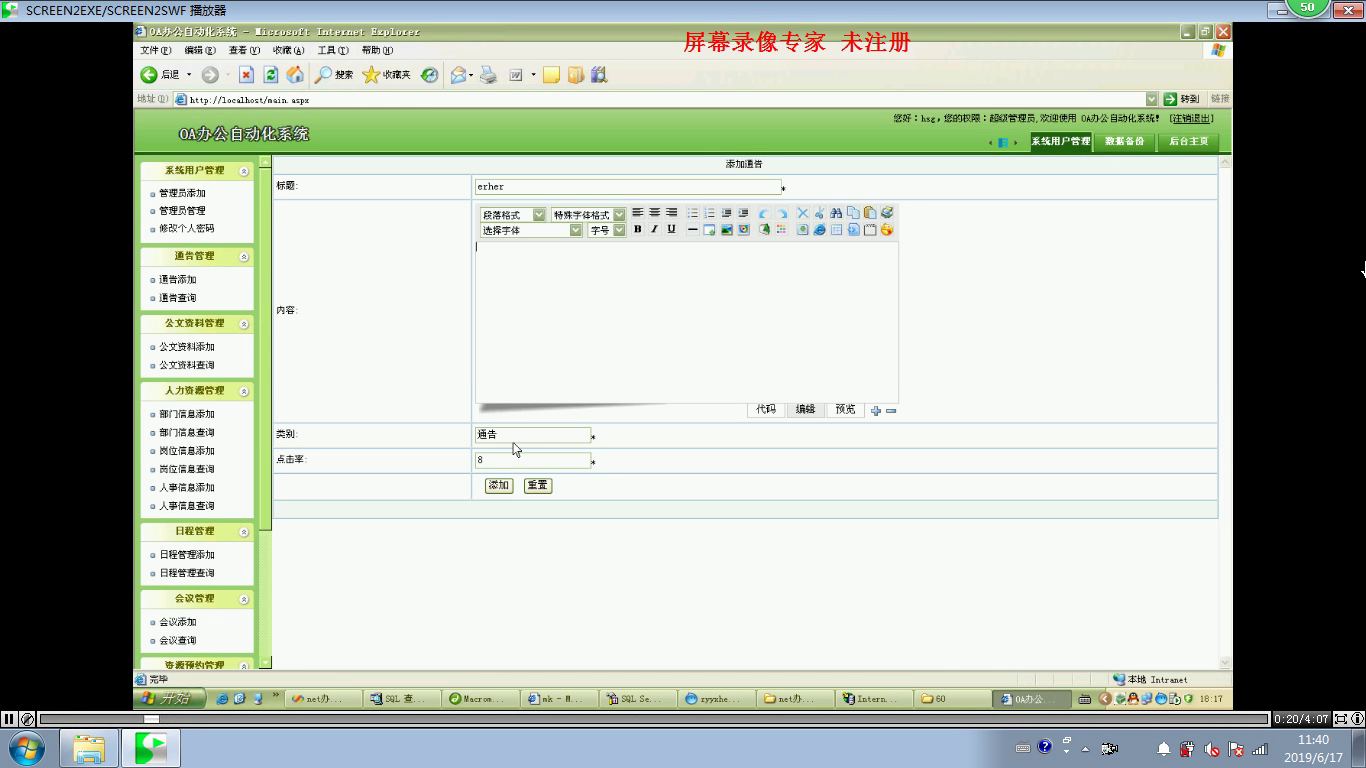
Task: Open File Explorer from Windows taskbar
Action: point(88,748)
